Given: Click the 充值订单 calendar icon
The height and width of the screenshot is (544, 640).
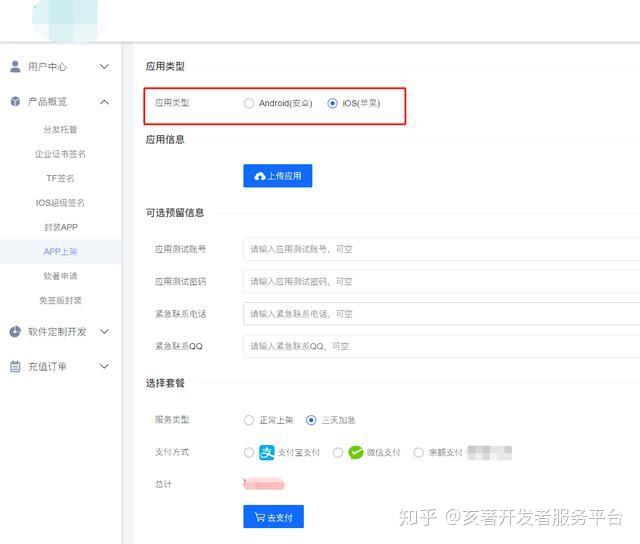Looking at the screenshot, I should (15, 366).
